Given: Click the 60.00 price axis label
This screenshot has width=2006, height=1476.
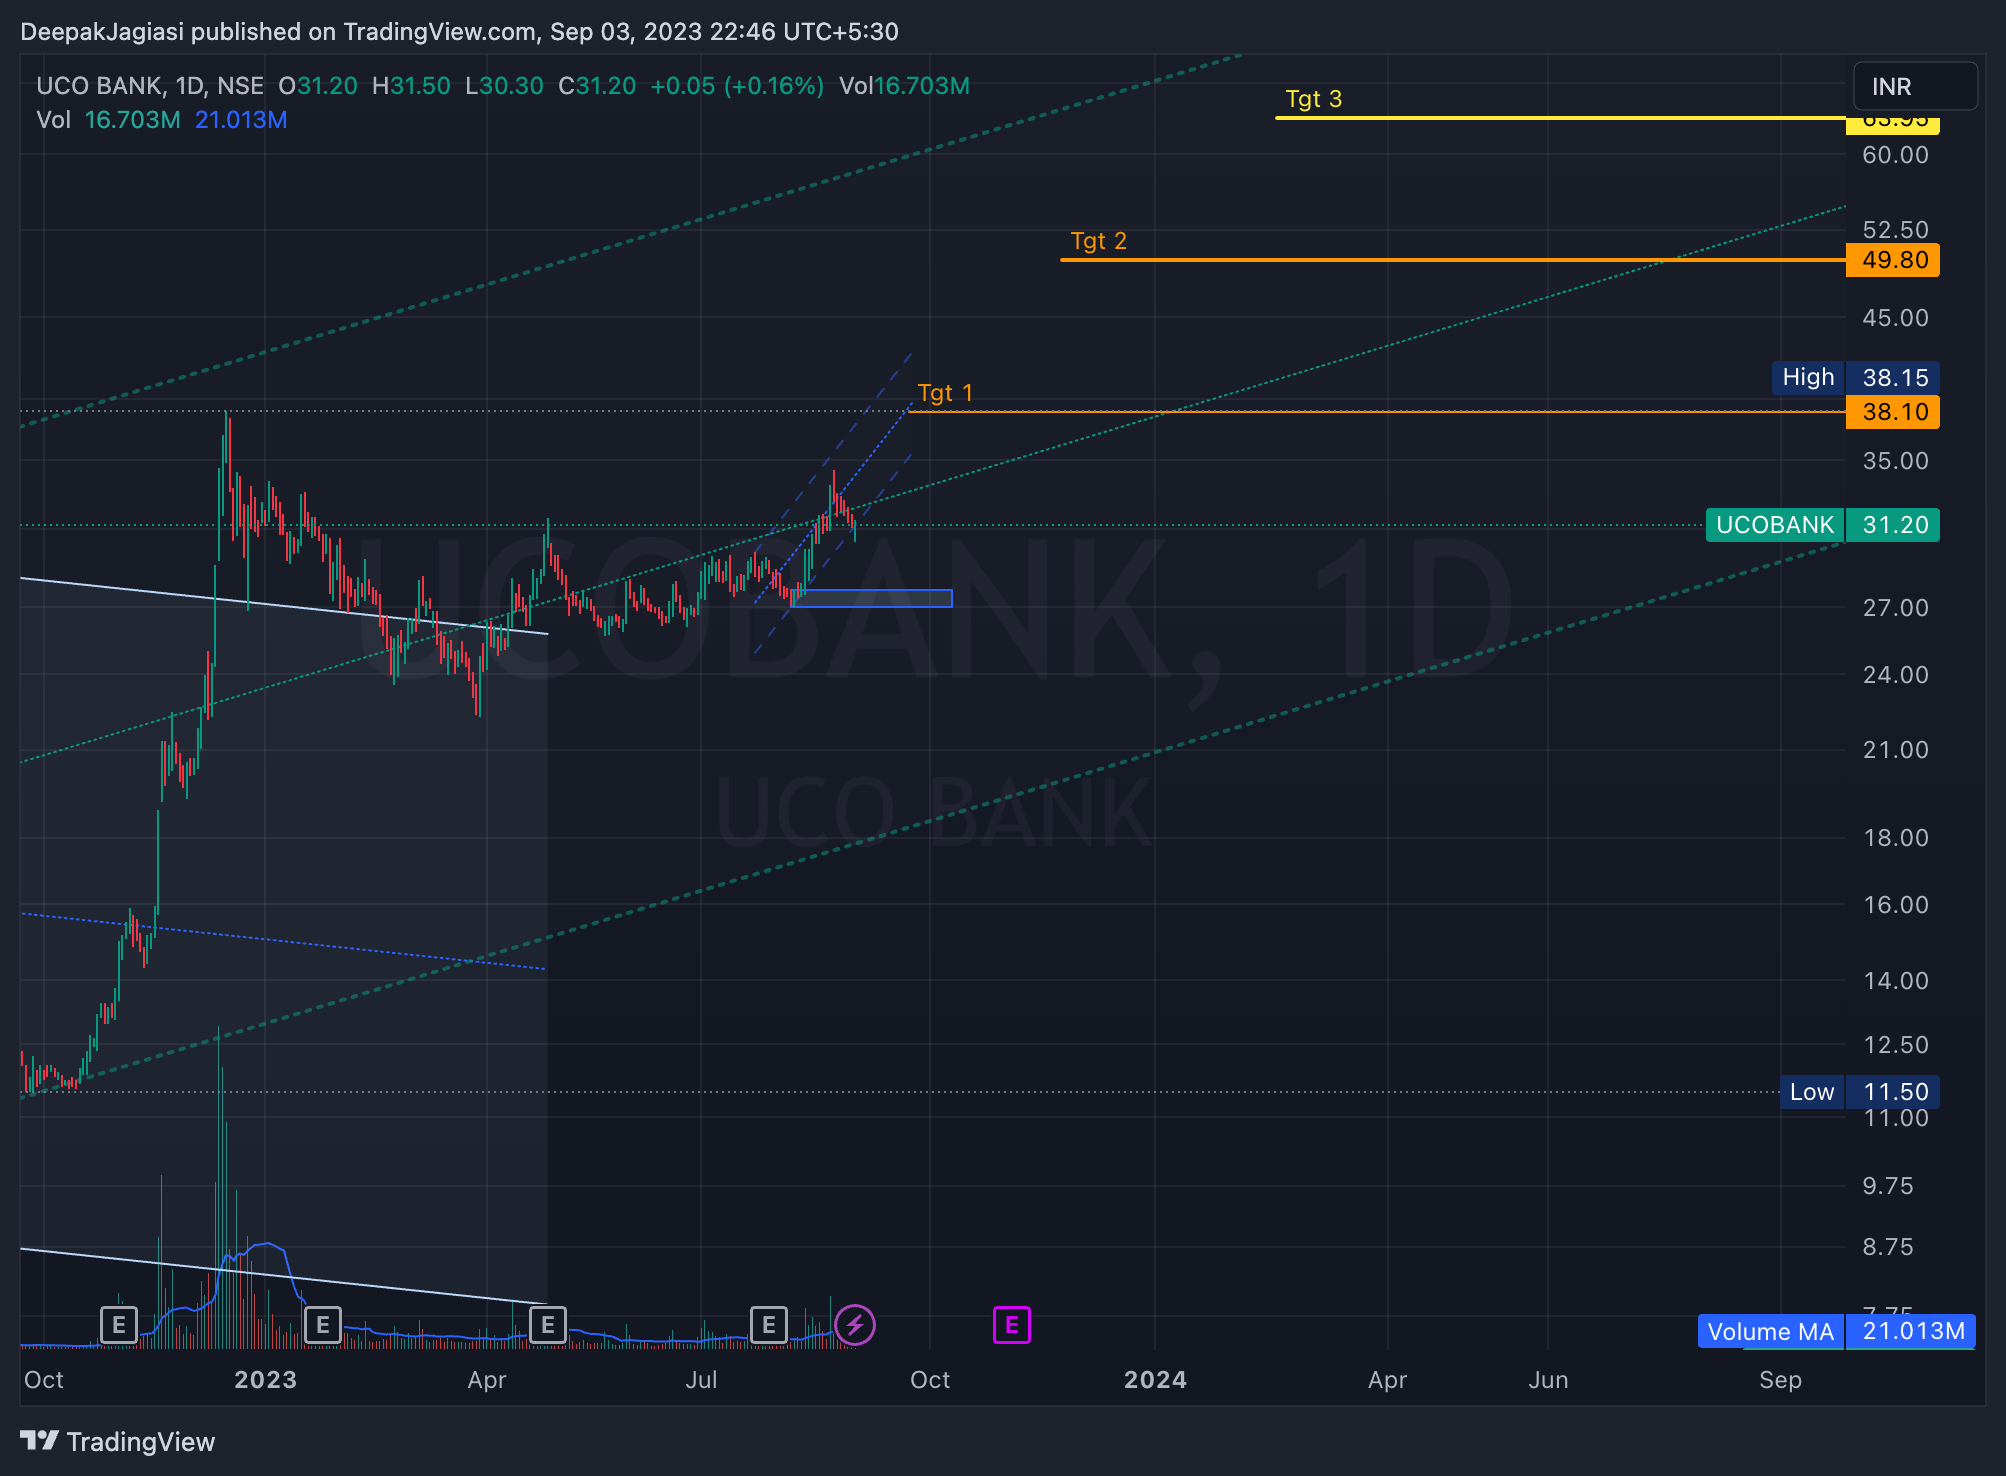Looking at the screenshot, I should click(x=1895, y=155).
